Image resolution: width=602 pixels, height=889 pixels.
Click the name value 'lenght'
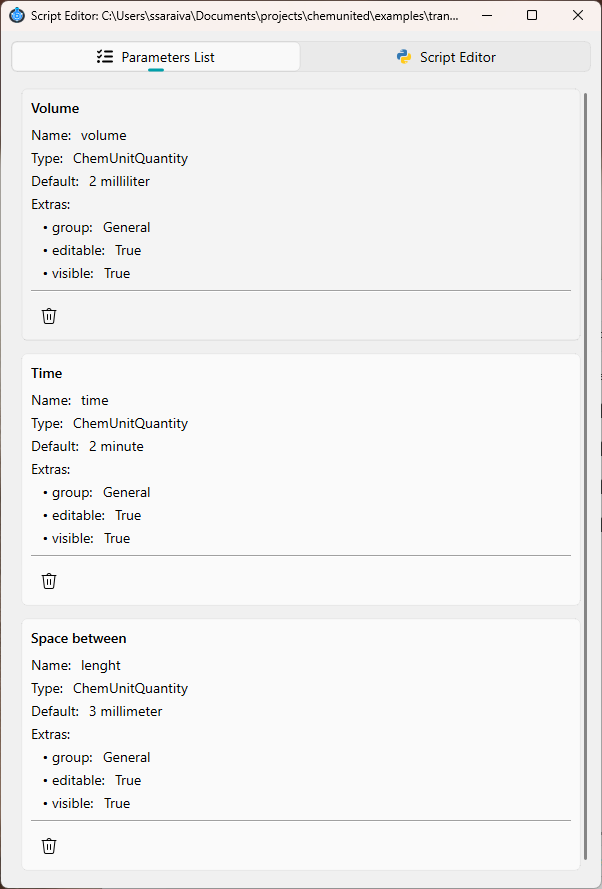101,665
